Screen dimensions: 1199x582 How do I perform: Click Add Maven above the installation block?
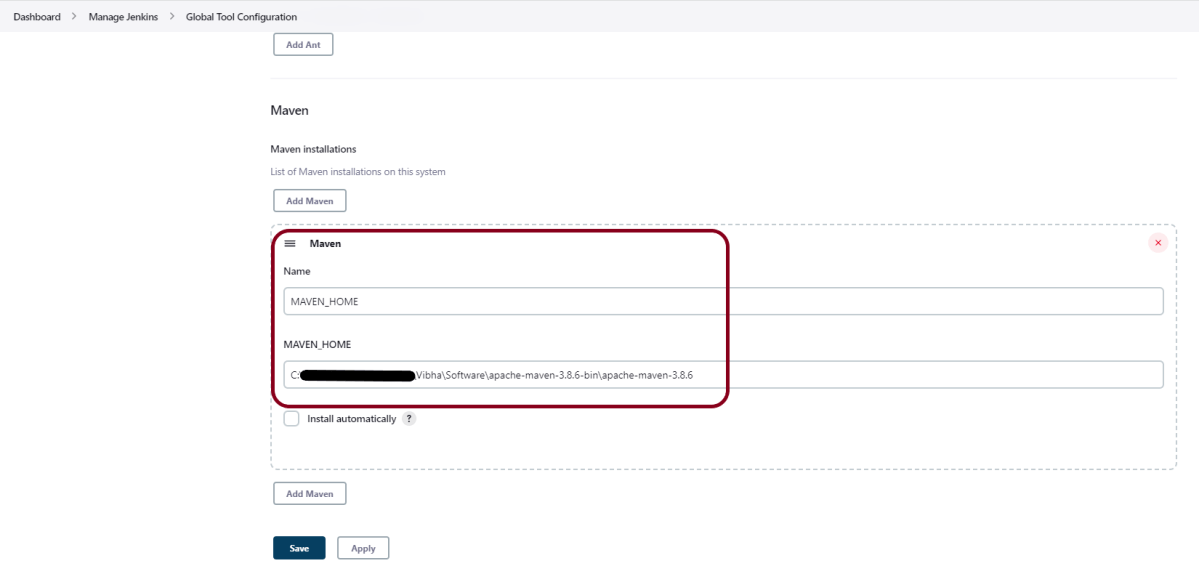tap(310, 201)
